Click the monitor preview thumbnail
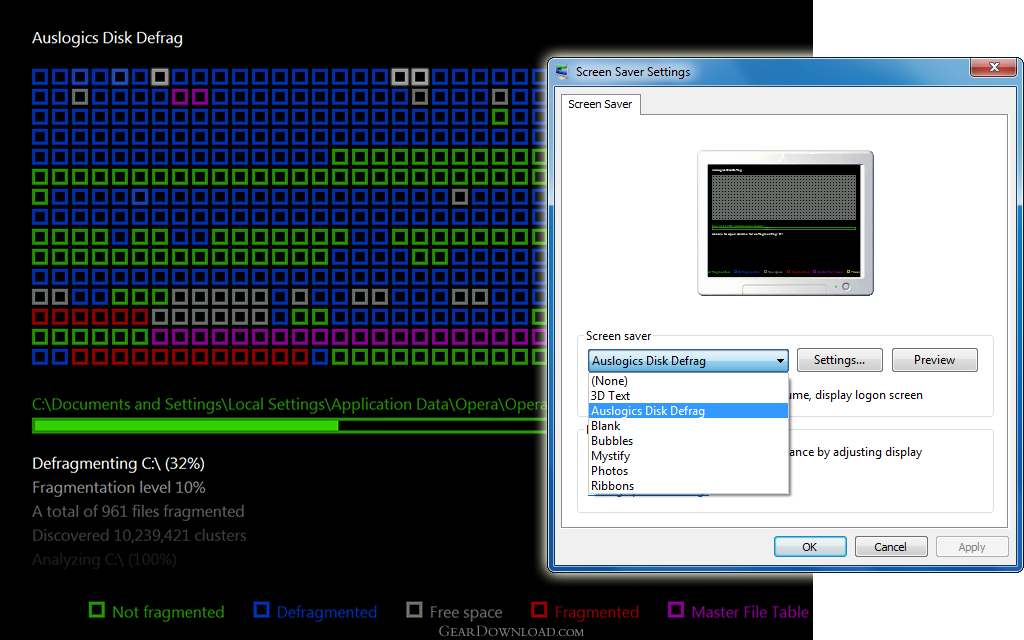1024x640 pixels. tap(785, 223)
